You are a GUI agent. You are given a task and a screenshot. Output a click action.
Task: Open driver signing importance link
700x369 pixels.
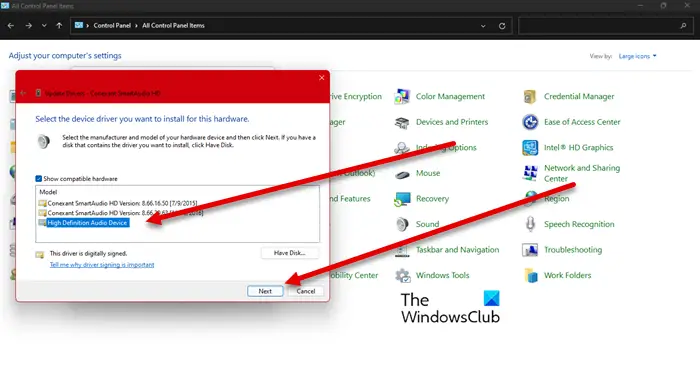(102, 265)
